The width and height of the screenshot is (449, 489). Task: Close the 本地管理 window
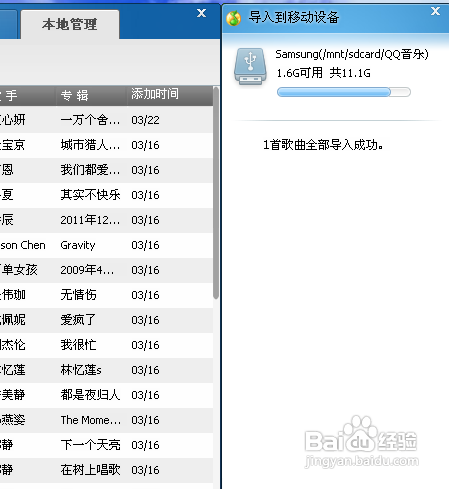(201, 13)
